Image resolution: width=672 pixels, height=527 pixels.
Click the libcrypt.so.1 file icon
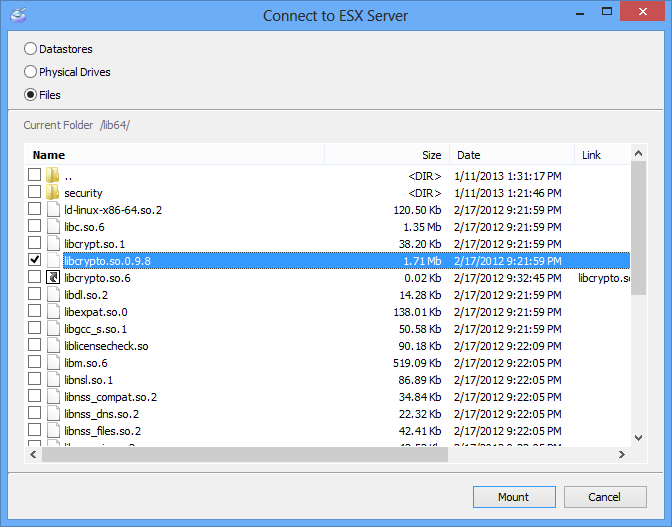[x=53, y=243]
